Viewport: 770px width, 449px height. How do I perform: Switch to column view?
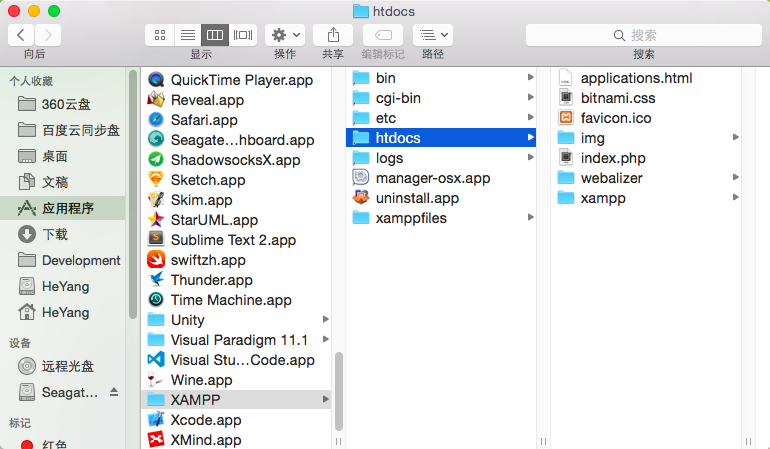(215, 35)
